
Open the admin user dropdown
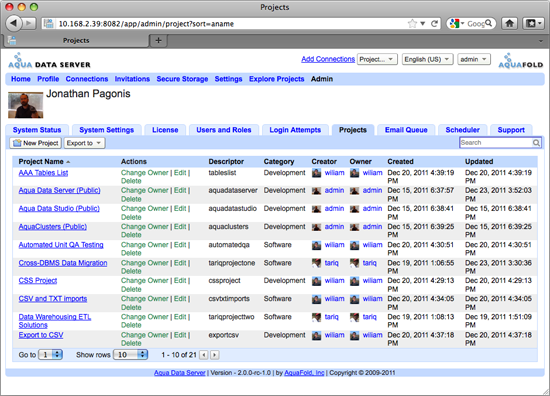(474, 59)
